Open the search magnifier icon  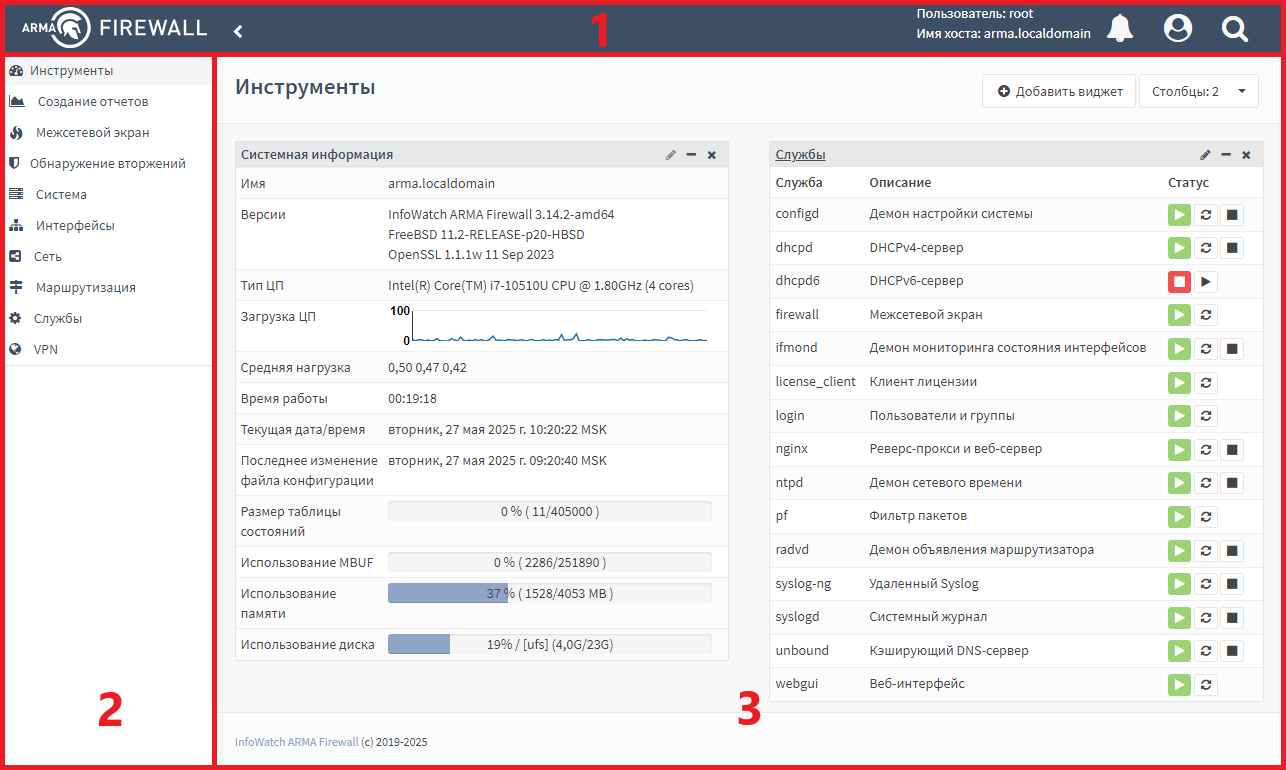[1235, 29]
